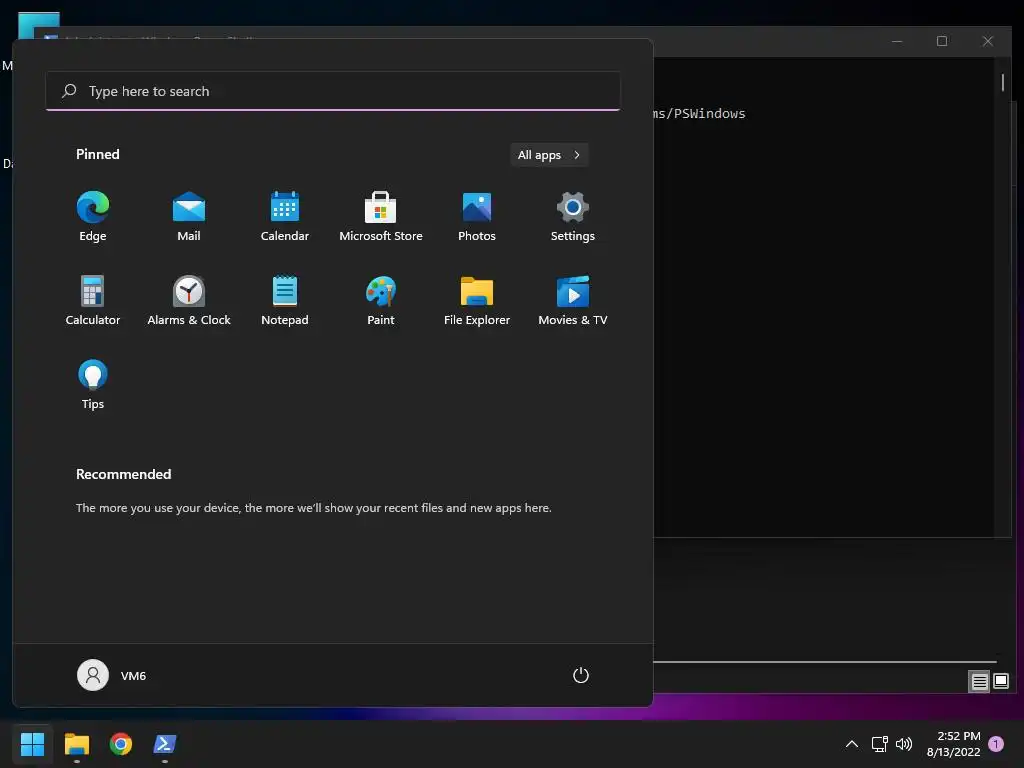1024x768 pixels.
Task: Launch the Mail app
Action: (x=189, y=217)
